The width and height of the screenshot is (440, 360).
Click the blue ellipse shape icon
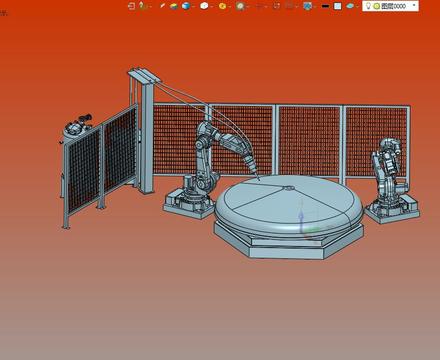[x=350, y=6]
